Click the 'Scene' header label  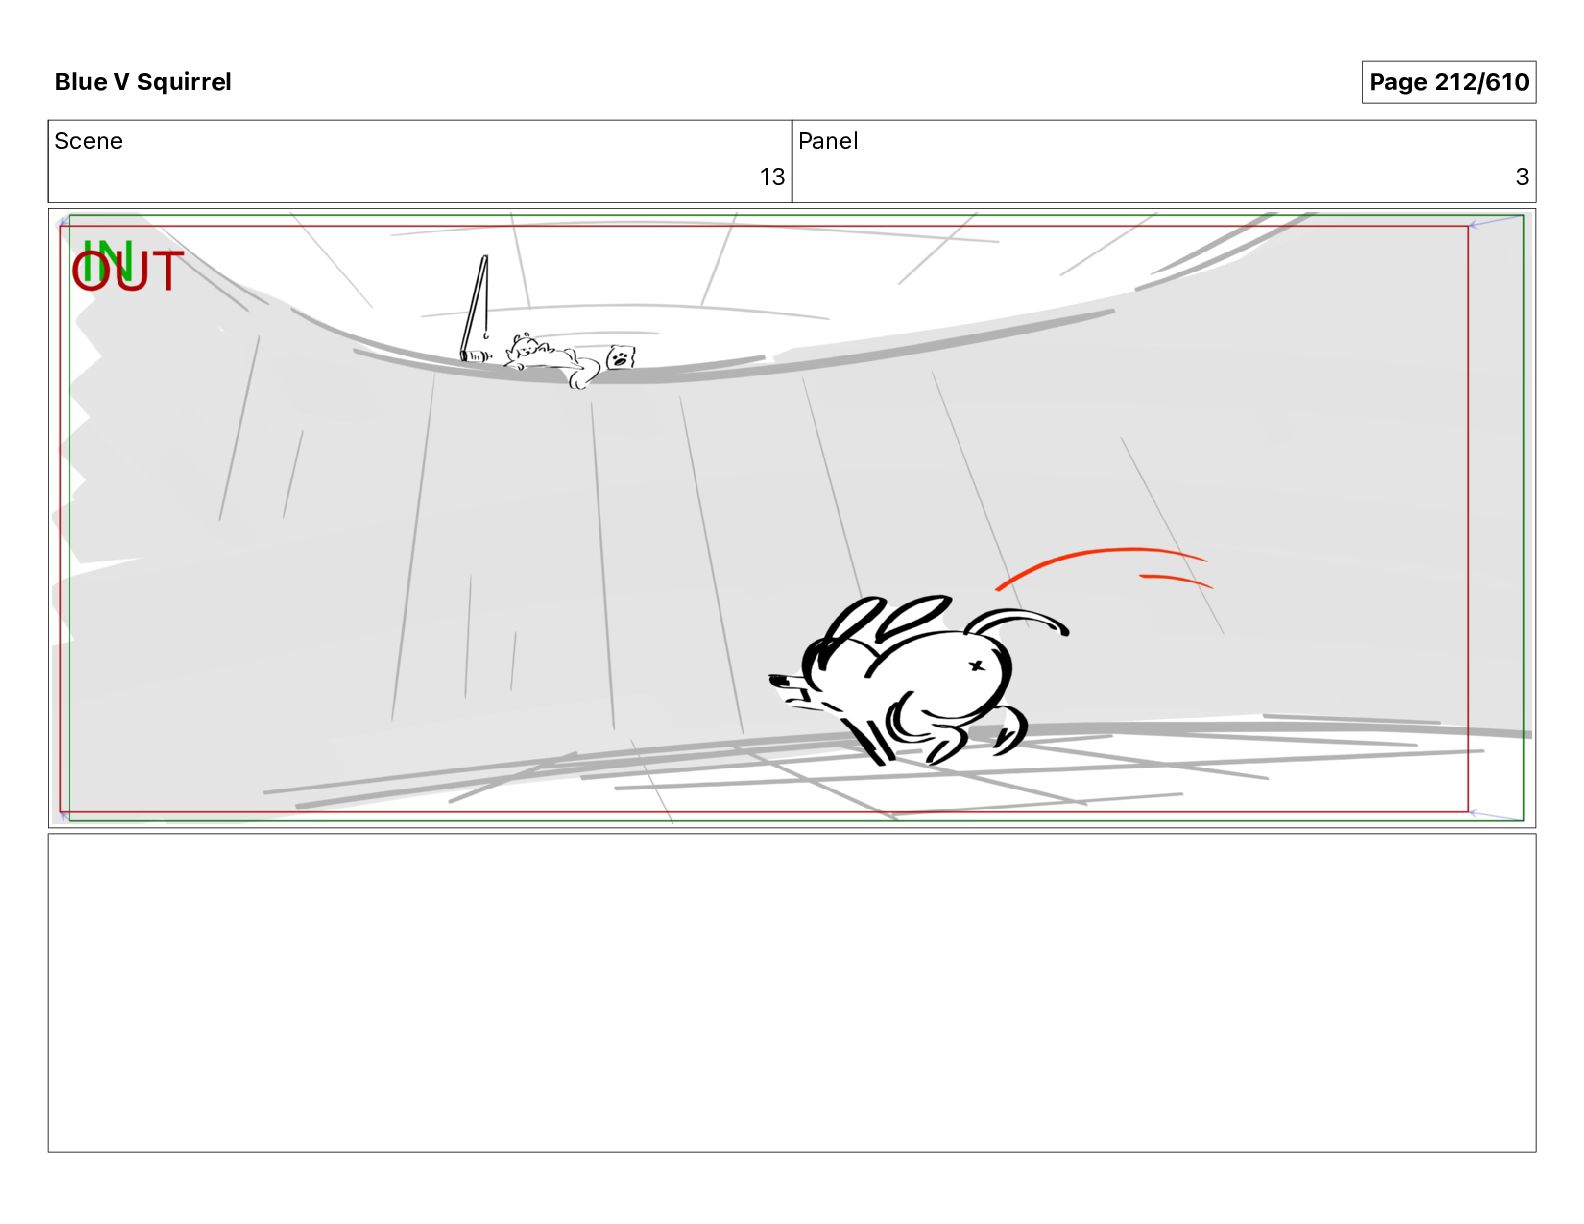88,141
